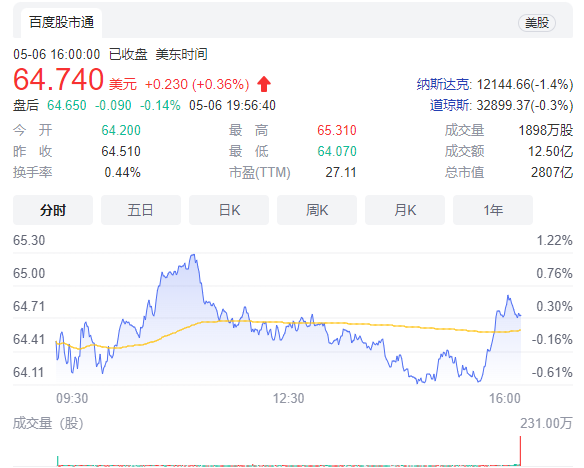584x468 pixels.
Task: Click the 今开 value 64.200
Action: [121, 130]
